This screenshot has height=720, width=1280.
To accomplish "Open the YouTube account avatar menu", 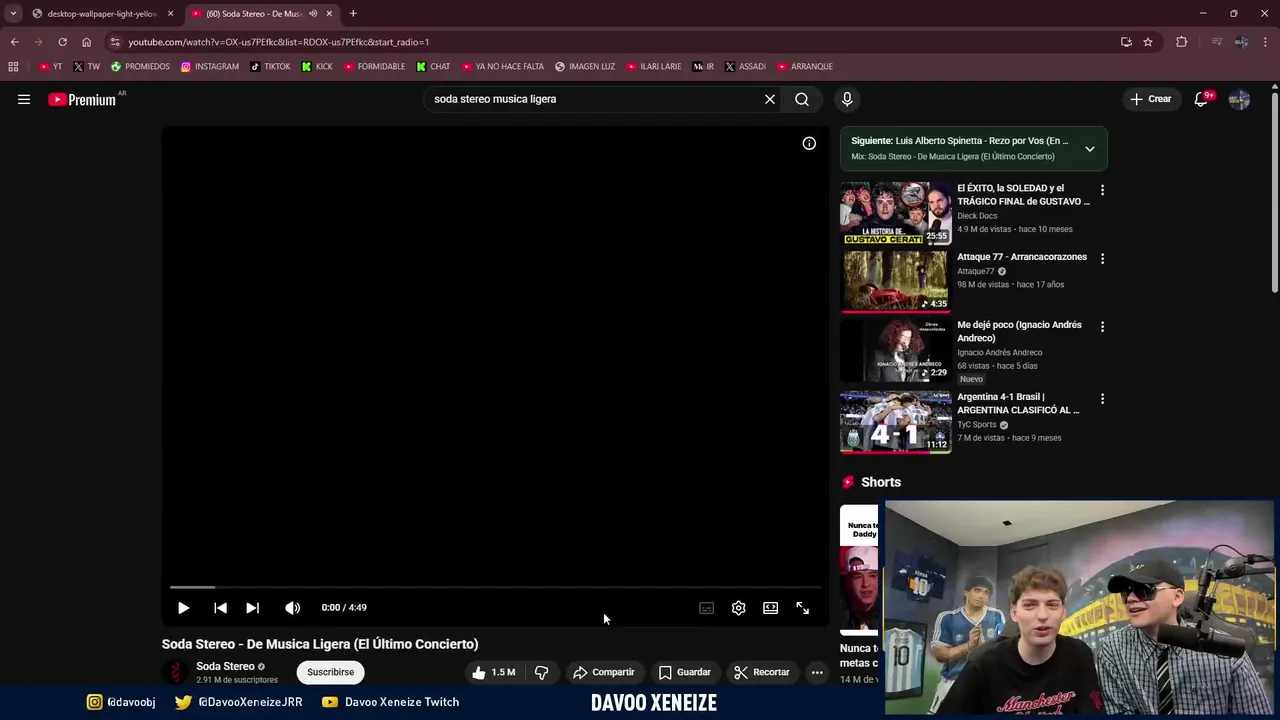I will [x=1239, y=99].
